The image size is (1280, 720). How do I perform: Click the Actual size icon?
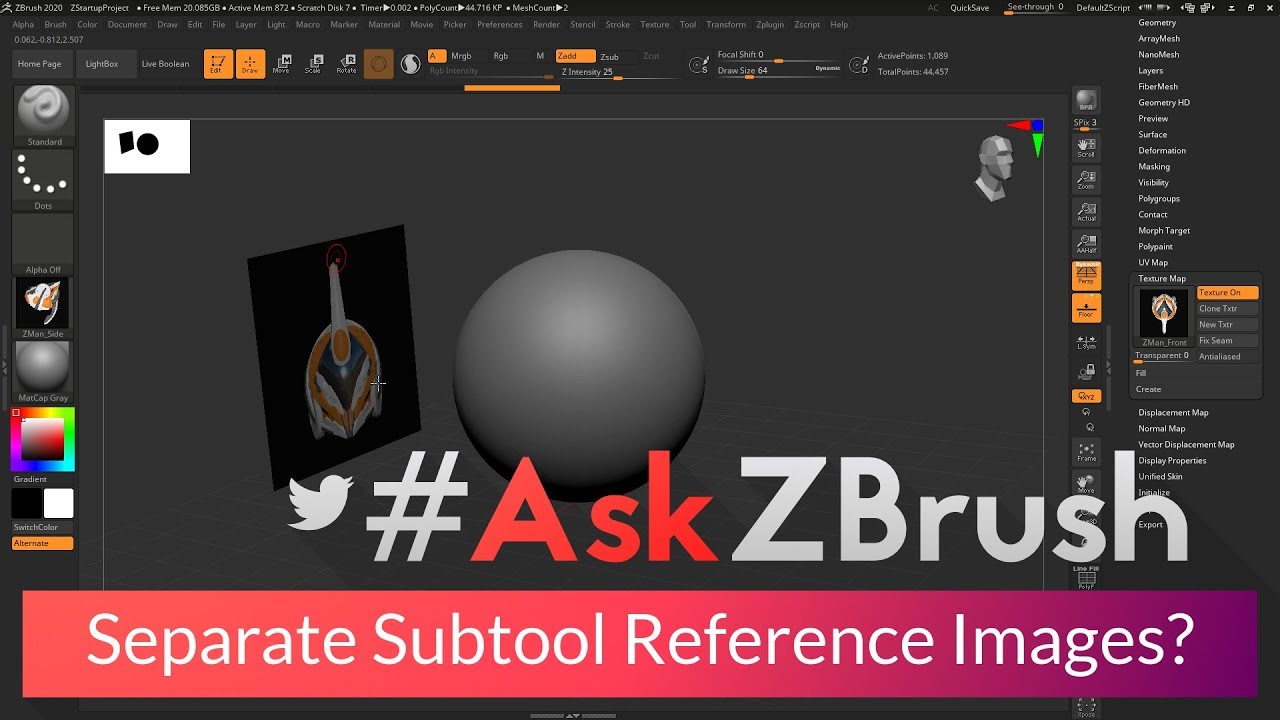tap(1086, 212)
